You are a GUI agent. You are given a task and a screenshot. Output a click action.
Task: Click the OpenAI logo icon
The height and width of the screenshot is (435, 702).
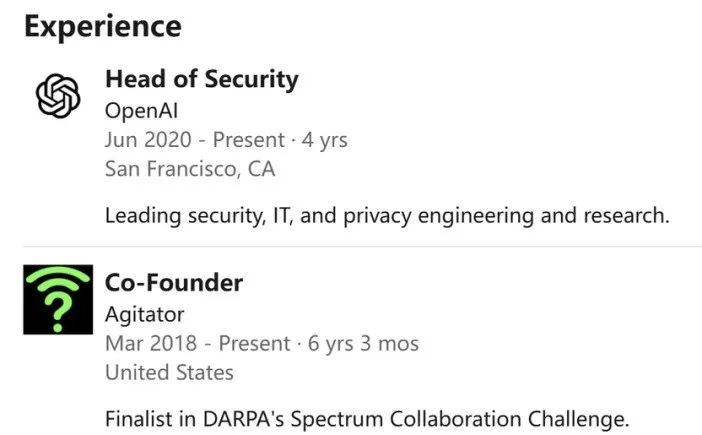[57, 96]
